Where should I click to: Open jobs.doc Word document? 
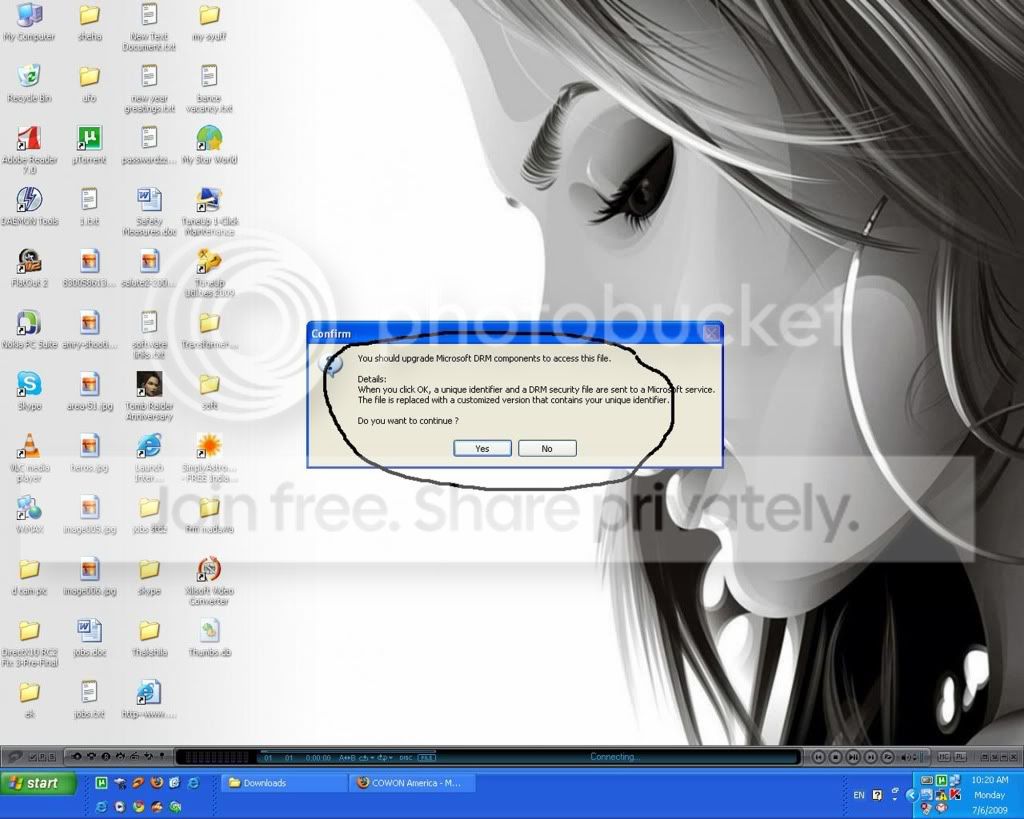click(x=89, y=637)
